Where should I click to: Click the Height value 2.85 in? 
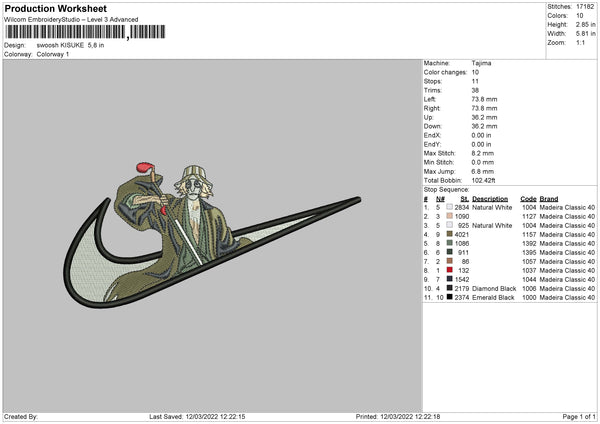tap(585, 24)
